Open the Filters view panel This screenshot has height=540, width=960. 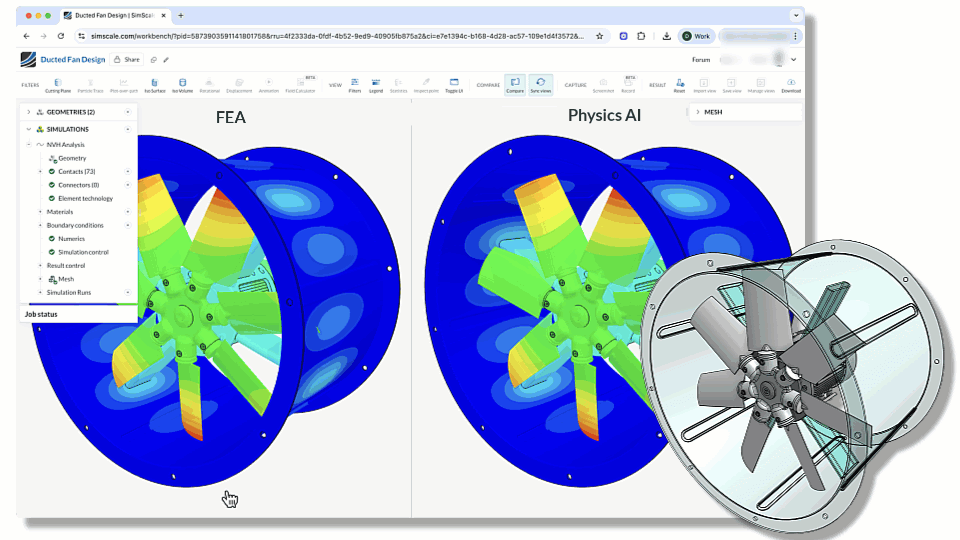[355, 85]
